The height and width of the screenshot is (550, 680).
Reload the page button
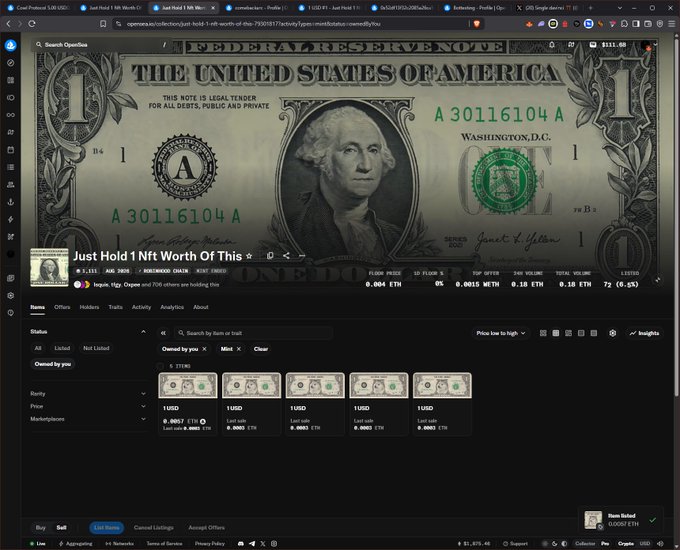32,24
